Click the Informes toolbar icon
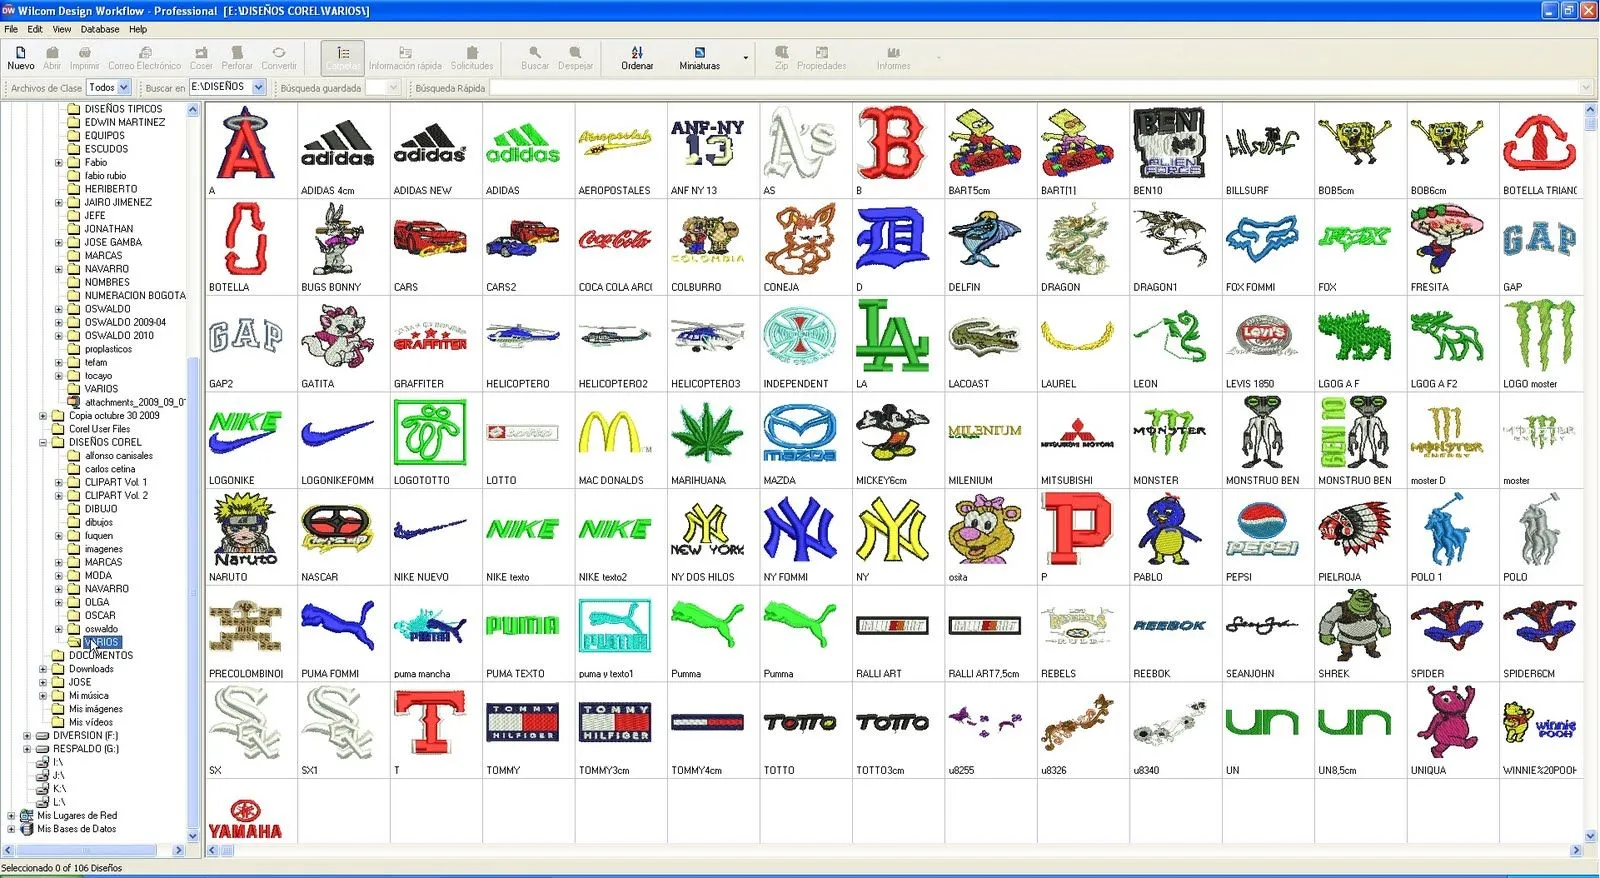The height and width of the screenshot is (878, 1600). tap(893, 58)
